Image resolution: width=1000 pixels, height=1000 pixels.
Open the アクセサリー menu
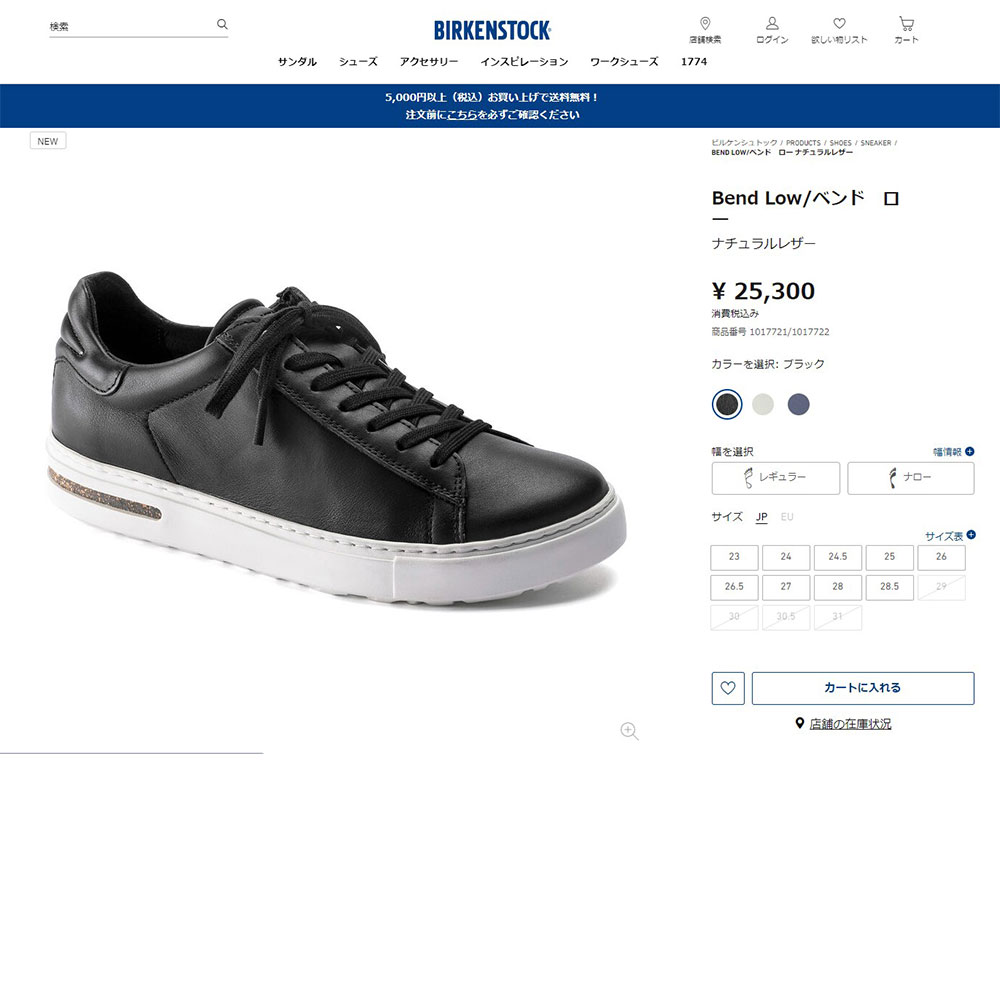(x=429, y=62)
